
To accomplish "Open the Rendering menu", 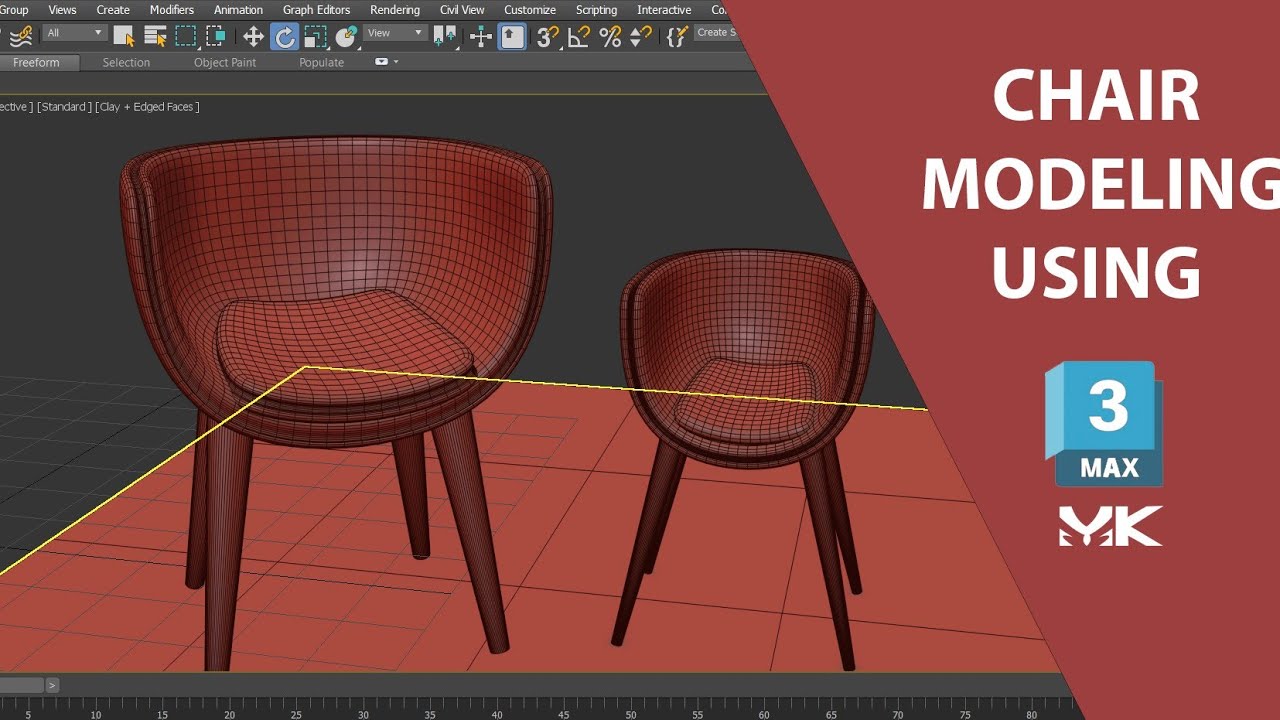I will pyautogui.click(x=395, y=10).
